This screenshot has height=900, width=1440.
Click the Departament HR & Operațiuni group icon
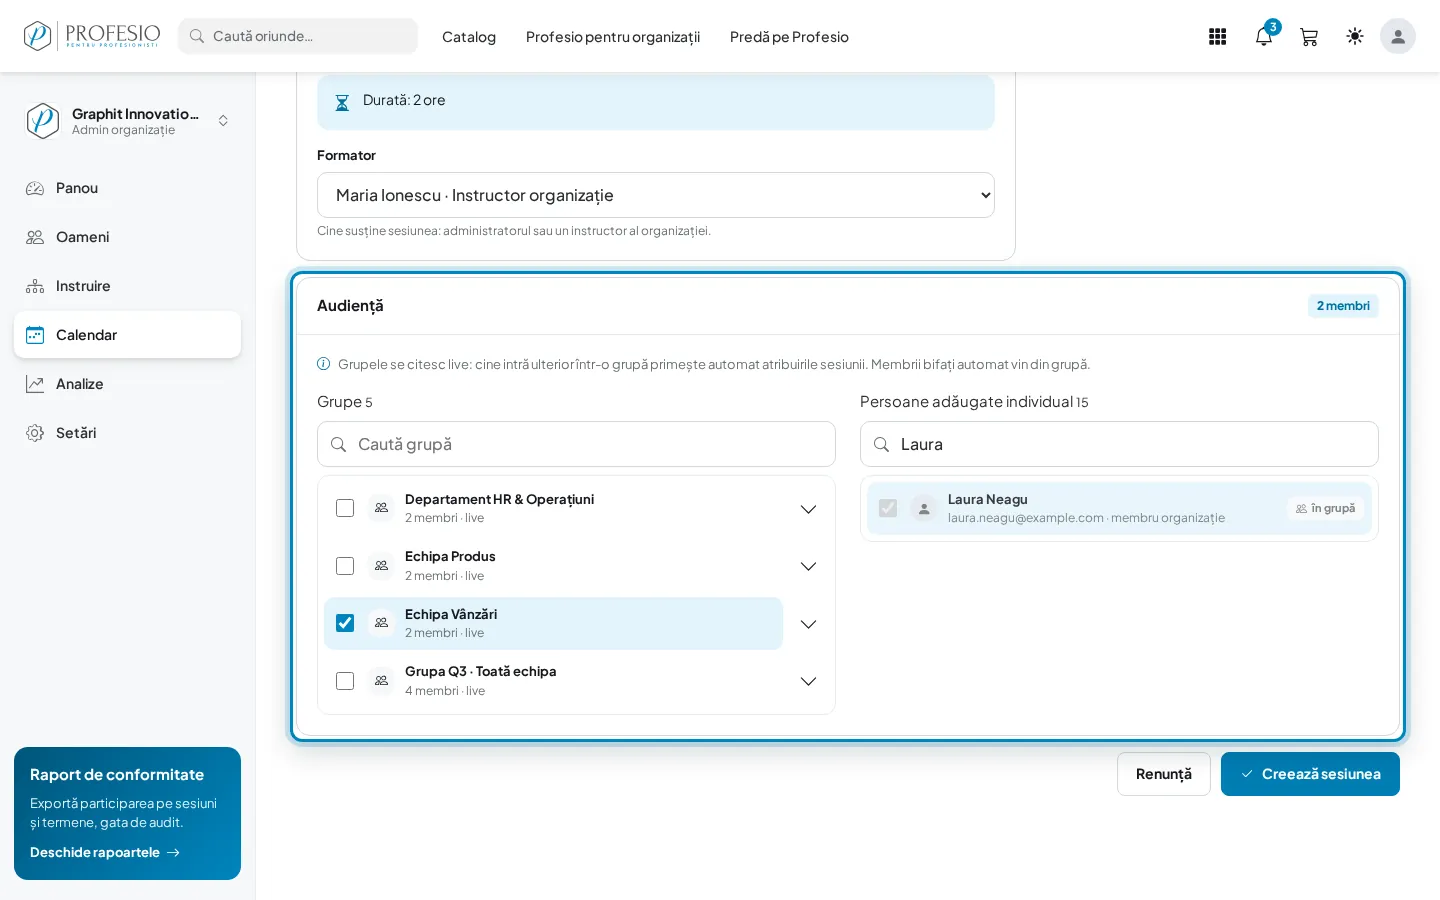[381, 508]
